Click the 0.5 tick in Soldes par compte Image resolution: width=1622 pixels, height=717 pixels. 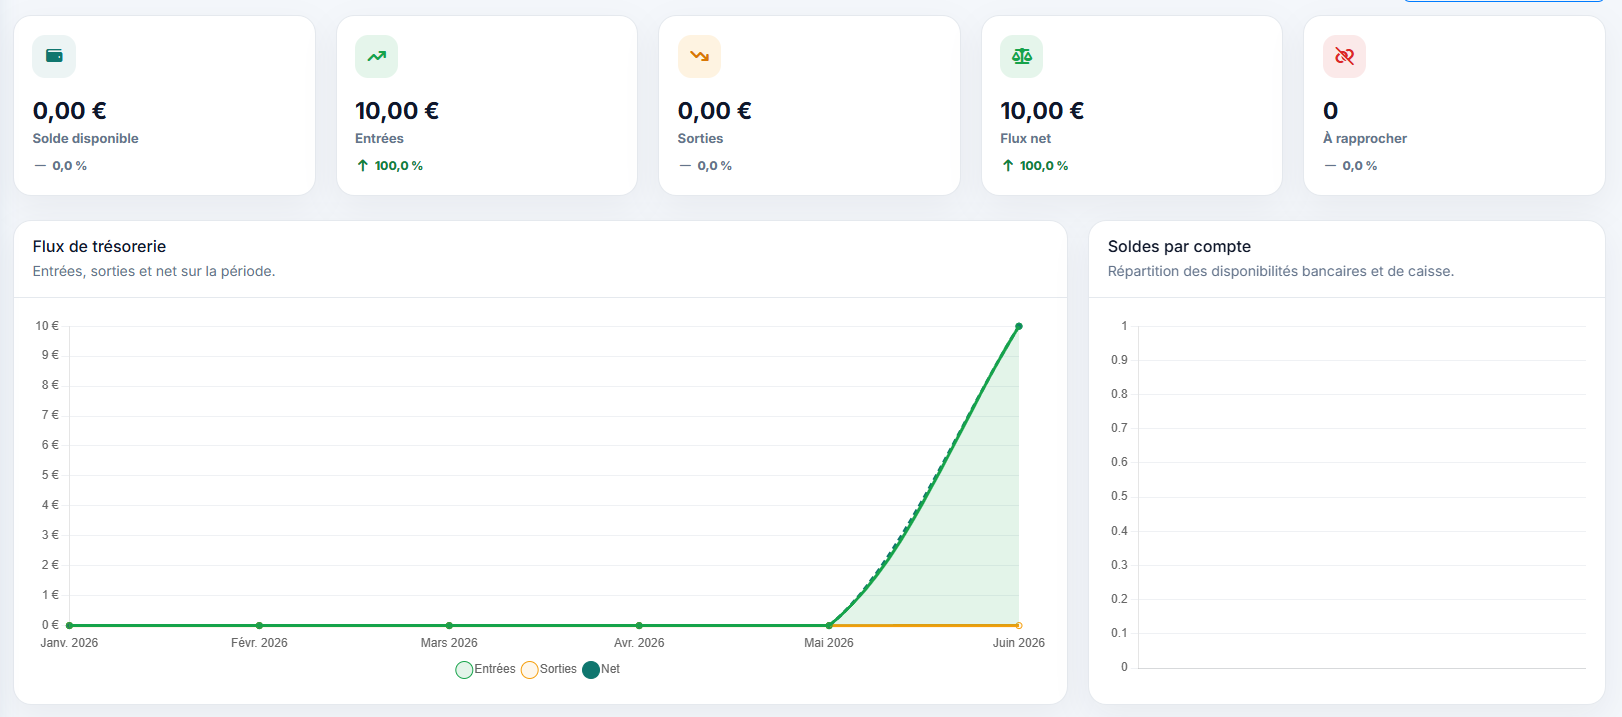[x=1119, y=496]
